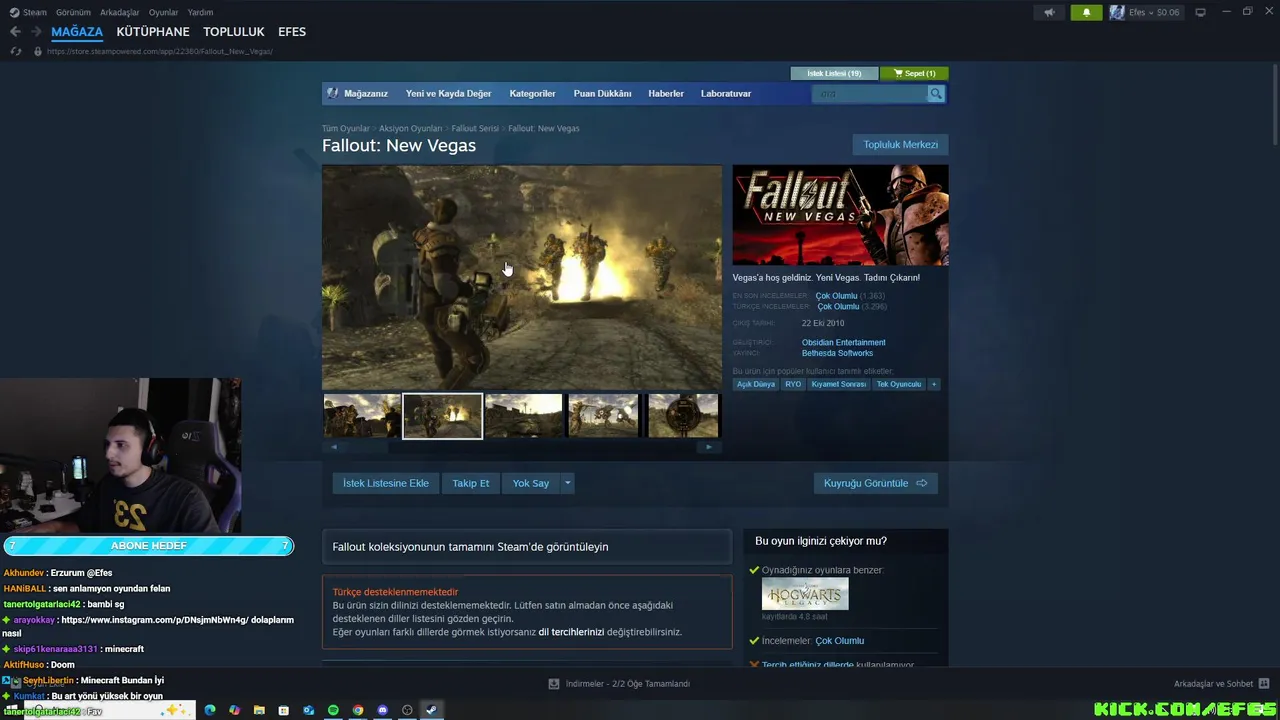Go forward with the forward arrow
This screenshot has height=720, width=1280.
[36, 32]
